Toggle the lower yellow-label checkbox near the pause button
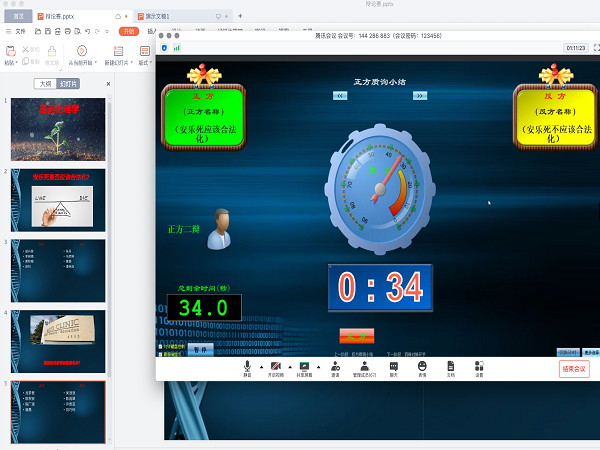The image size is (600, 450). (x=160, y=354)
